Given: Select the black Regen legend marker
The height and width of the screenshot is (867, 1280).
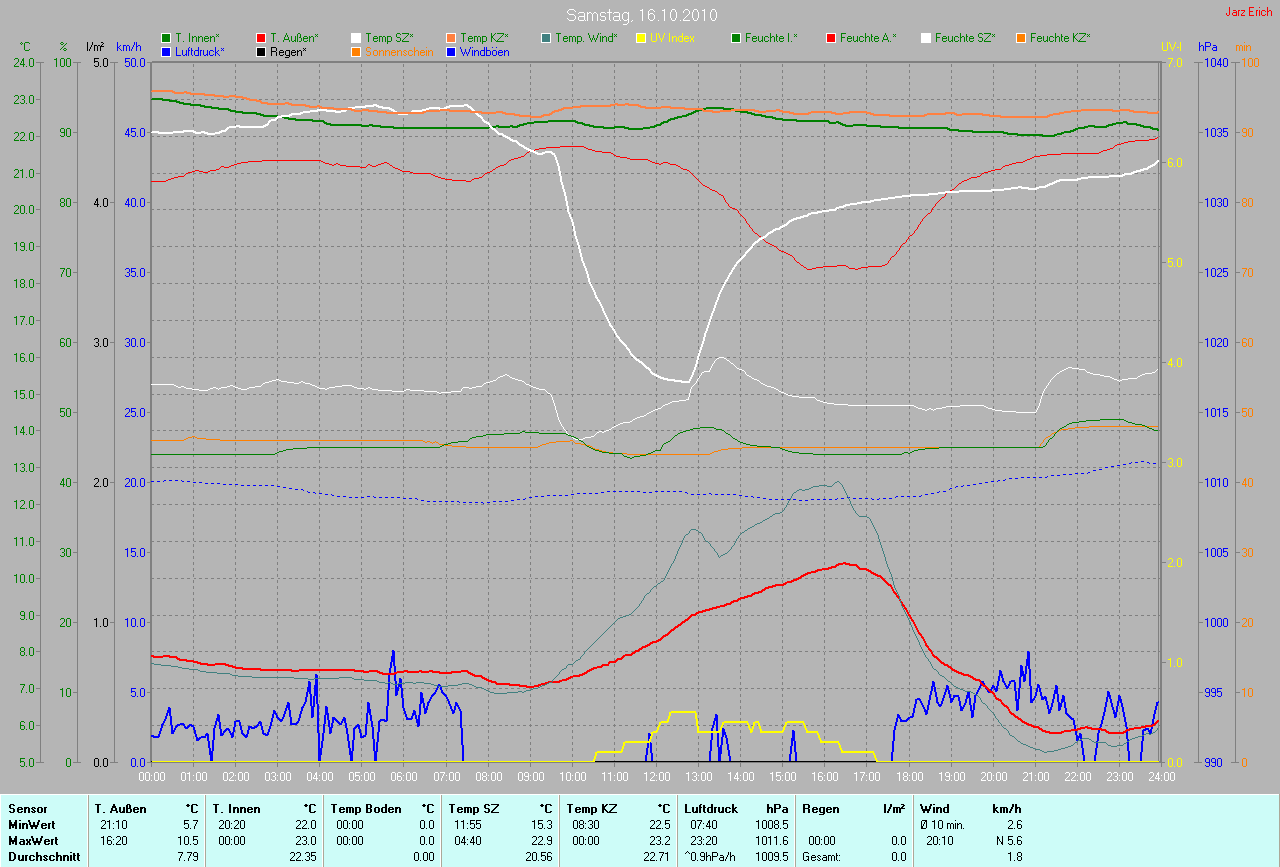Looking at the screenshot, I should [x=261, y=51].
